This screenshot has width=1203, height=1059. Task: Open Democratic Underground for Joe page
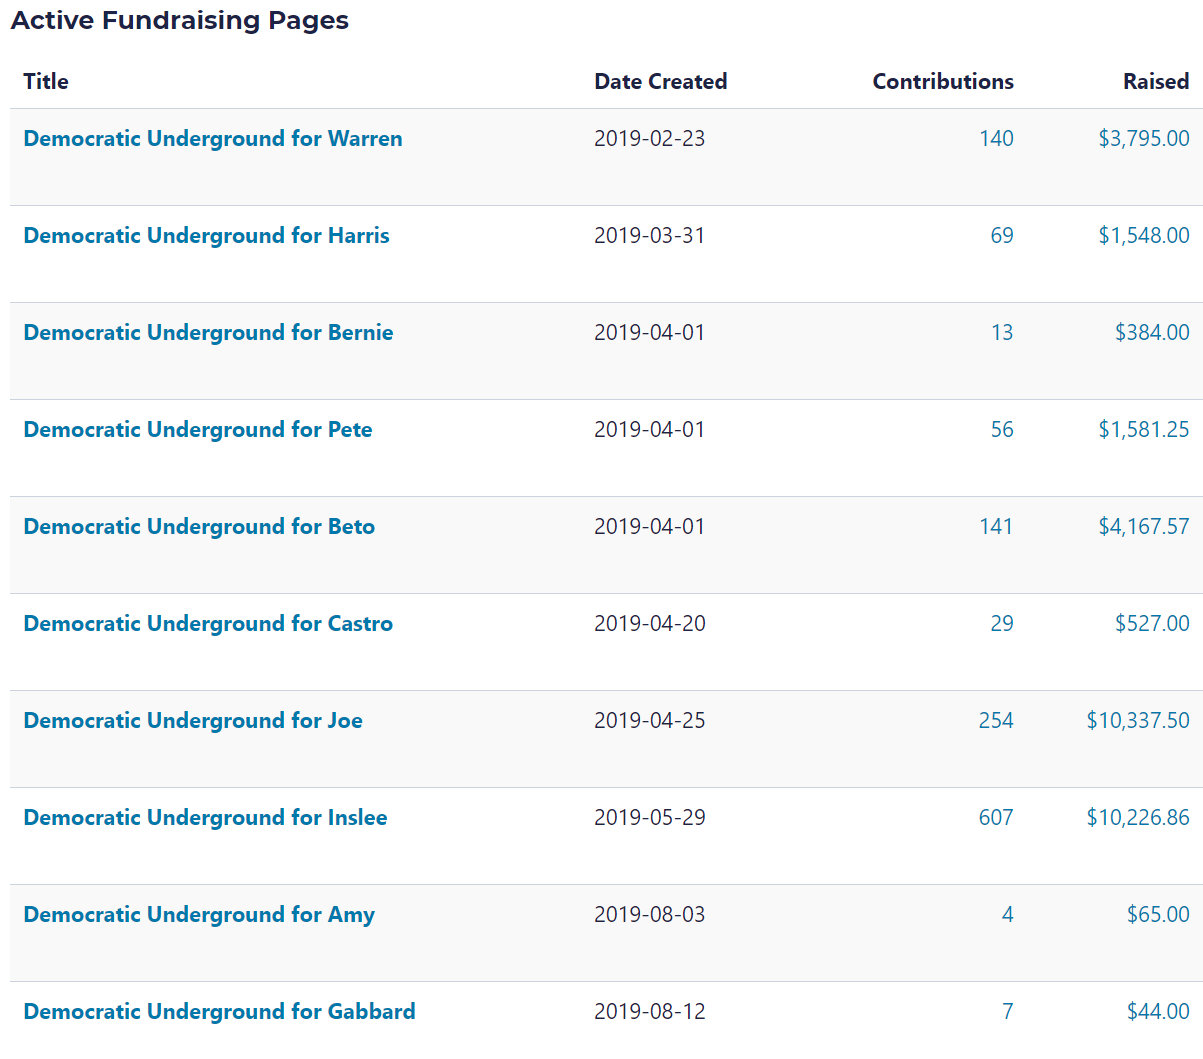[x=193, y=721]
